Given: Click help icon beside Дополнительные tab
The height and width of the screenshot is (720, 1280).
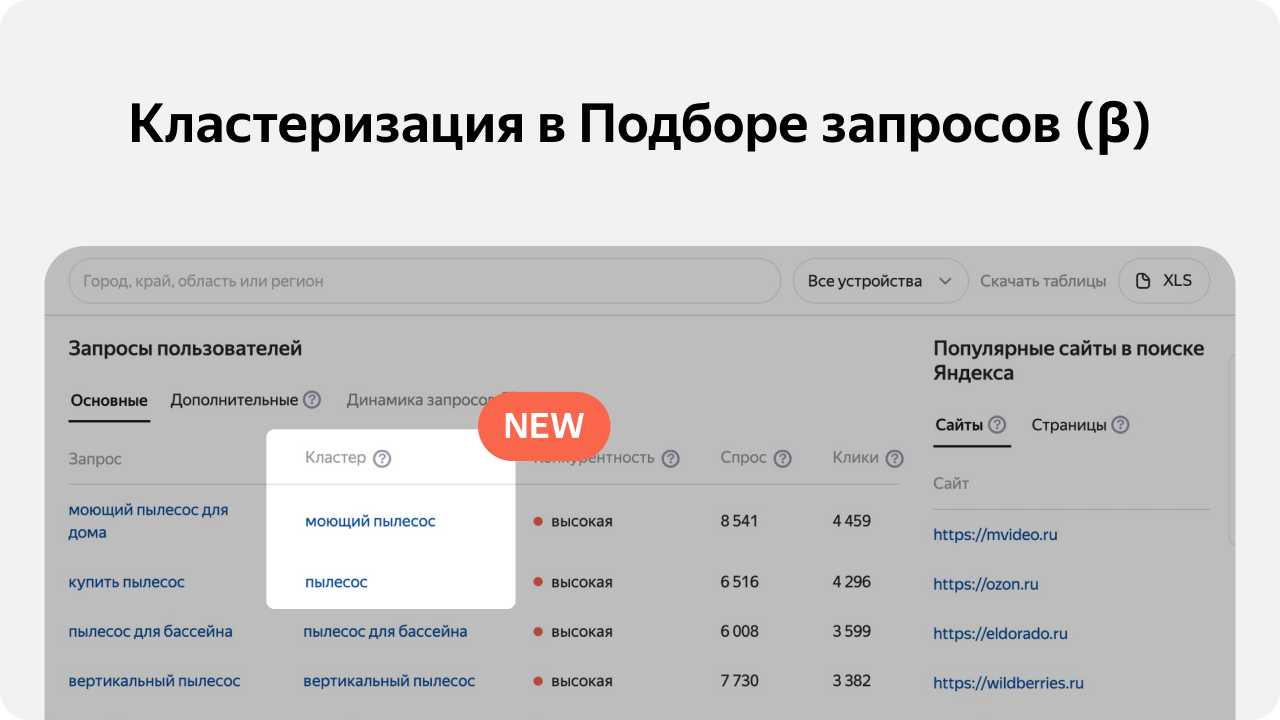Looking at the screenshot, I should pyautogui.click(x=312, y=400).
